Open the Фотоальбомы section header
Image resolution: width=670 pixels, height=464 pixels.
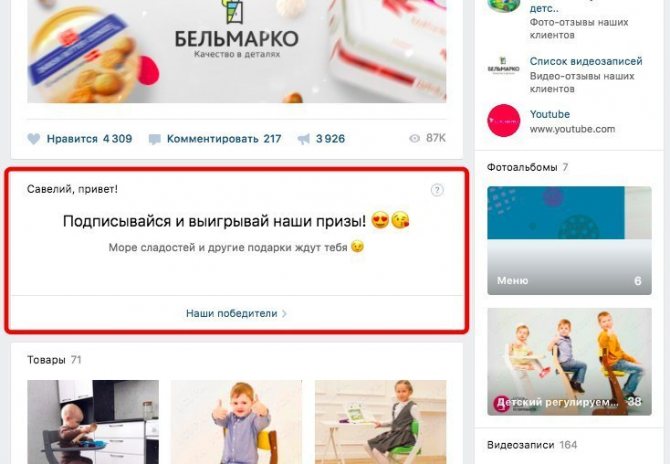point(522,167)
